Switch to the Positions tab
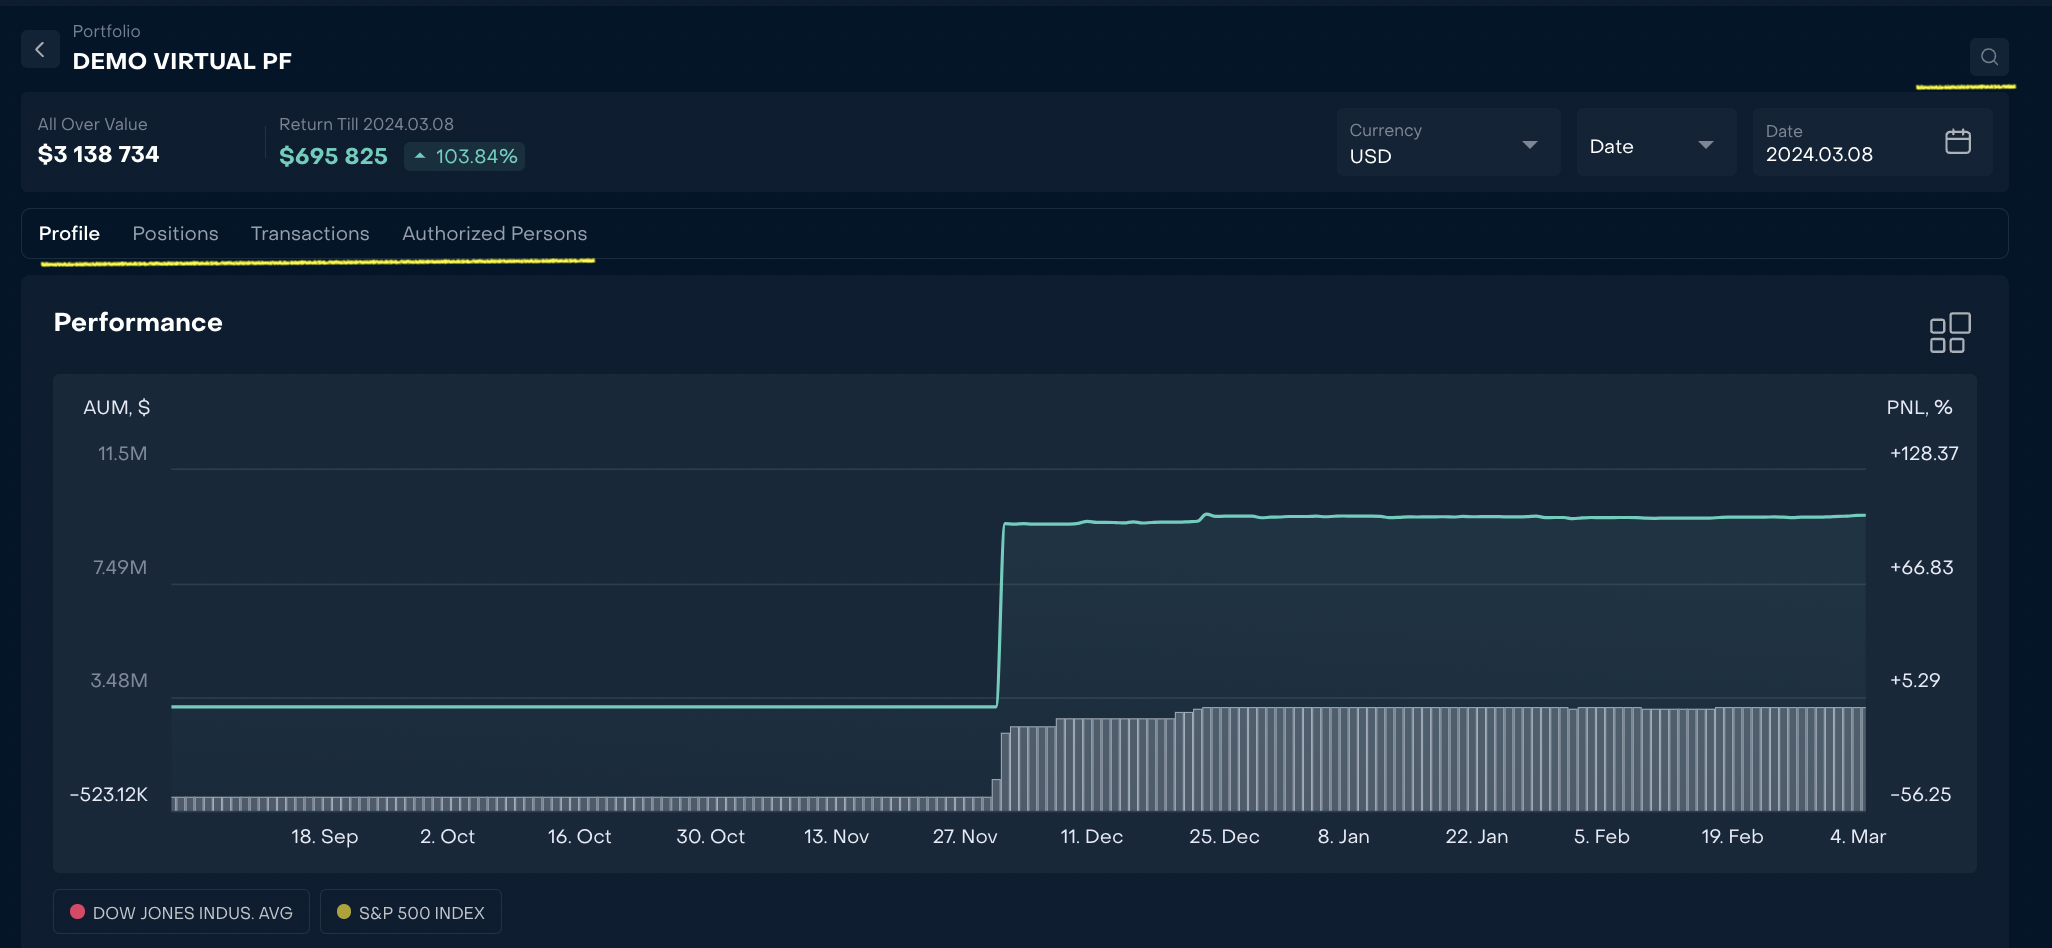 pos(175,233)
